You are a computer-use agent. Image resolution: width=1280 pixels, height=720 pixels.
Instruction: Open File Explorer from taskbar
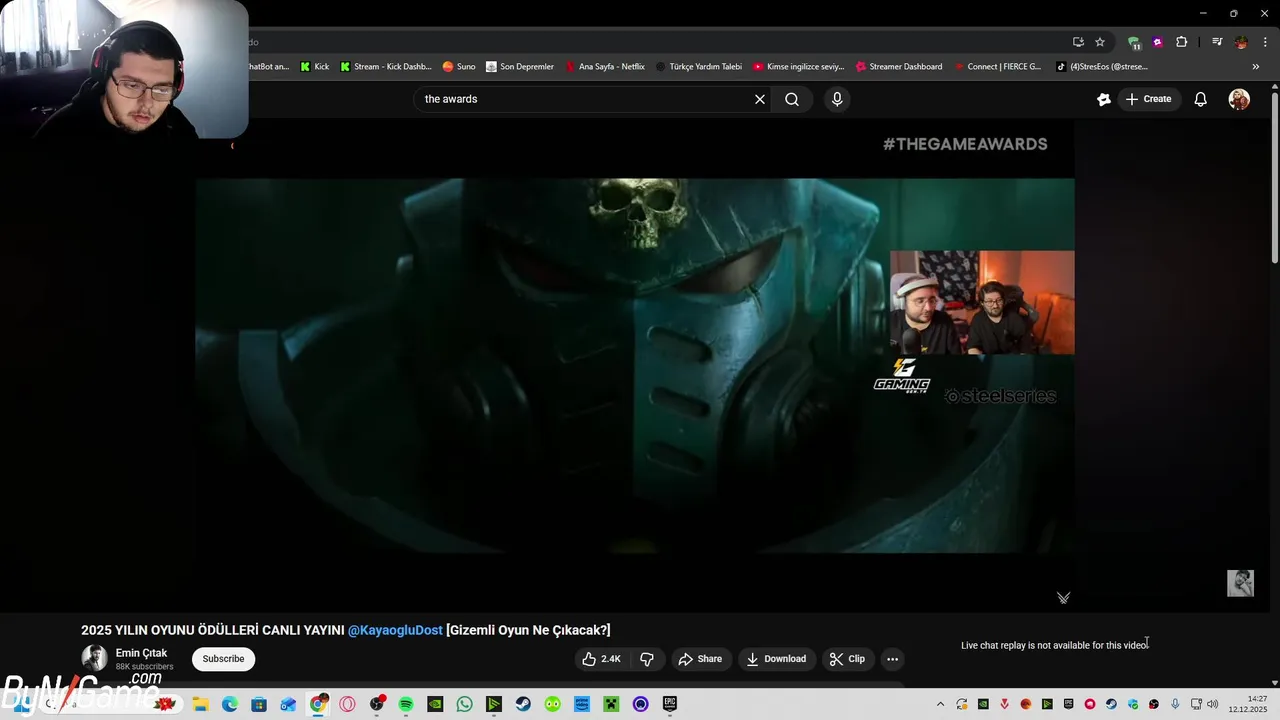click(x=200, y=704)
